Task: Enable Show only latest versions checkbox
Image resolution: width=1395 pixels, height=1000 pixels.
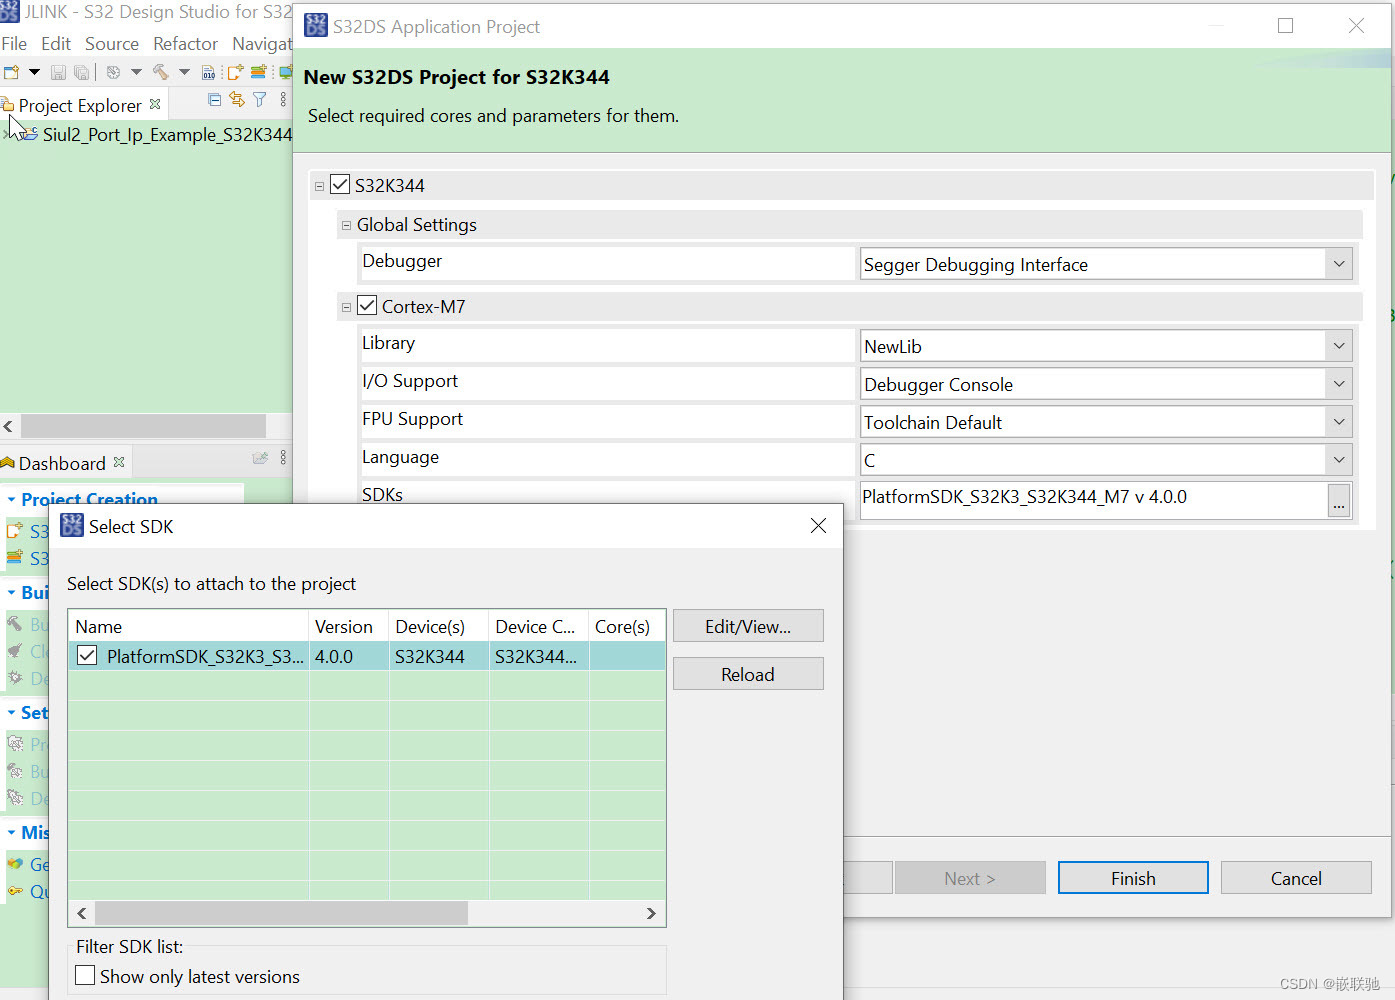Action: coord(86,975)
